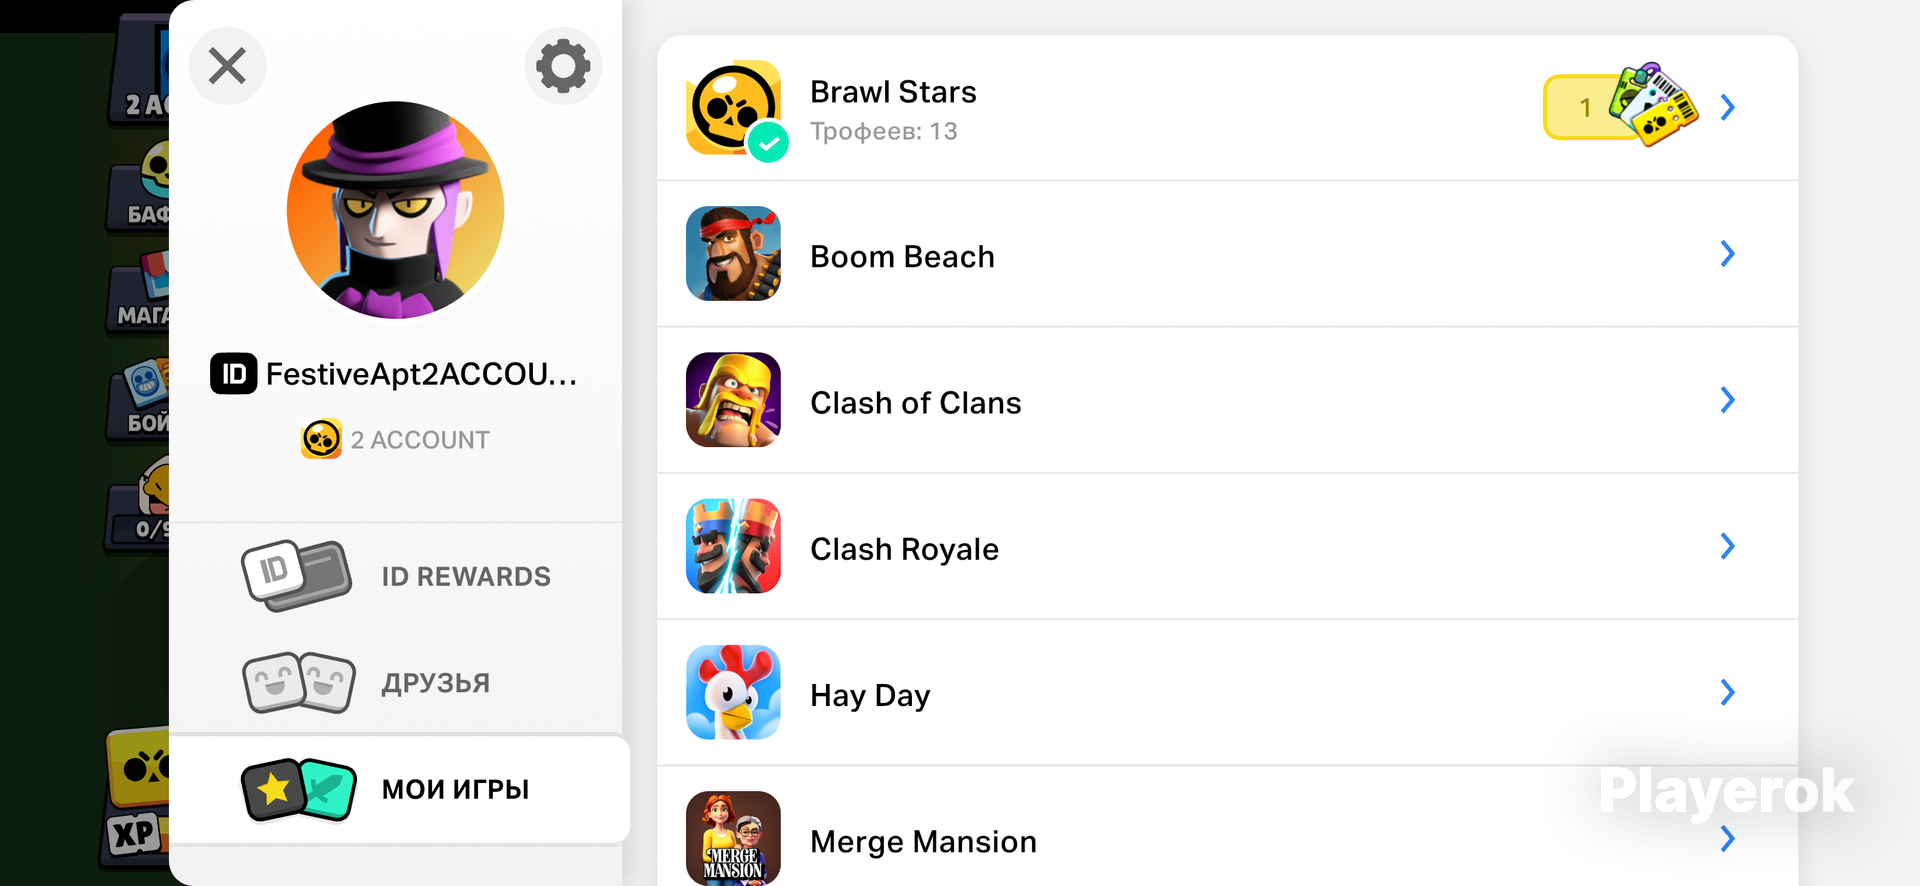Open the ID REWARDS section
Image resolution: width=1920 pixels, height=886 pixels.
click(466, 576)
